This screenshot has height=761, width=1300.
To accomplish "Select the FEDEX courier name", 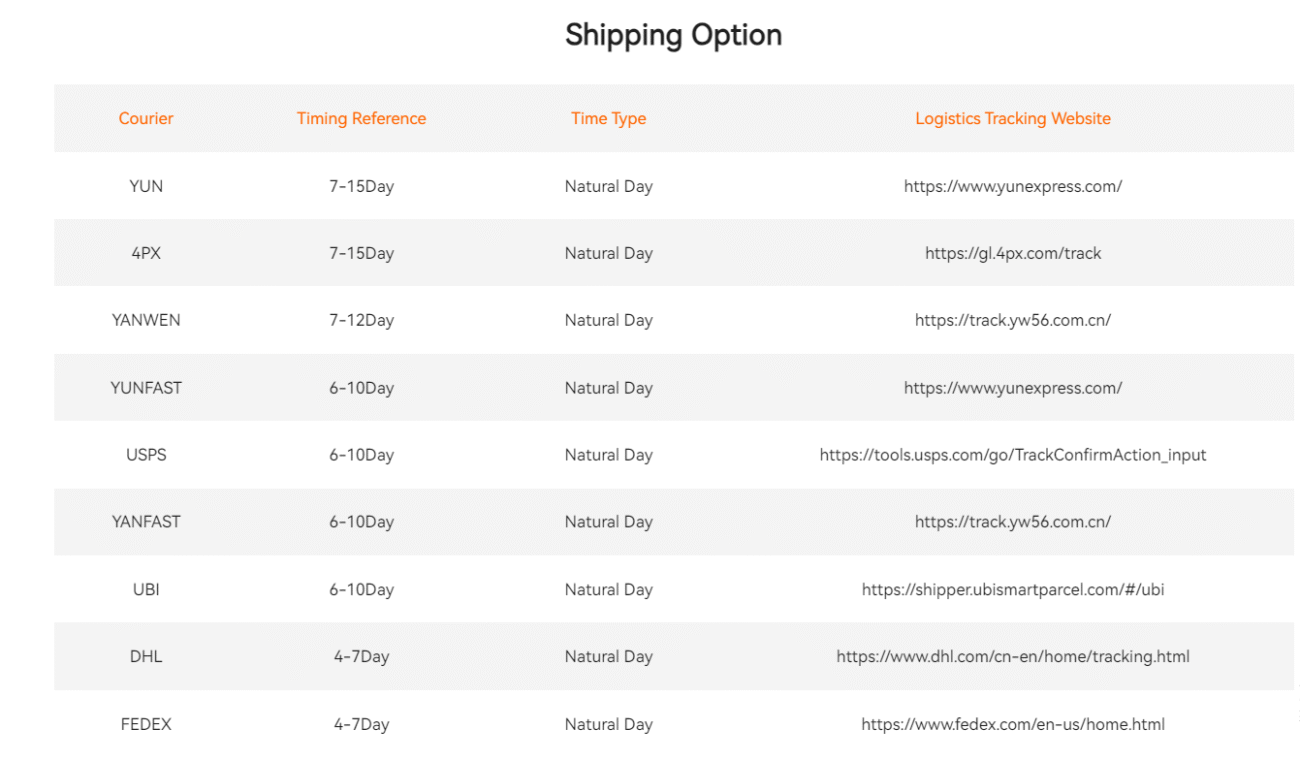I will point(146,724).
